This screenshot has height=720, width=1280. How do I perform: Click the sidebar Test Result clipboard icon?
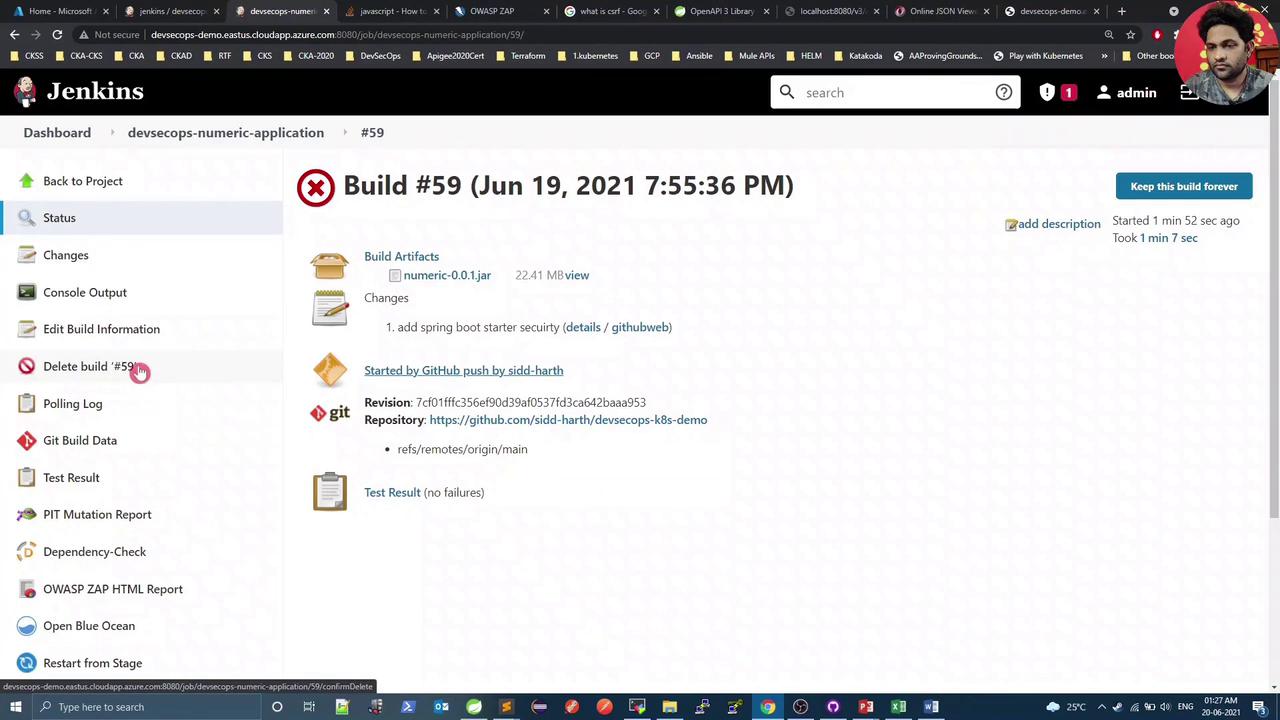(27, 477)
